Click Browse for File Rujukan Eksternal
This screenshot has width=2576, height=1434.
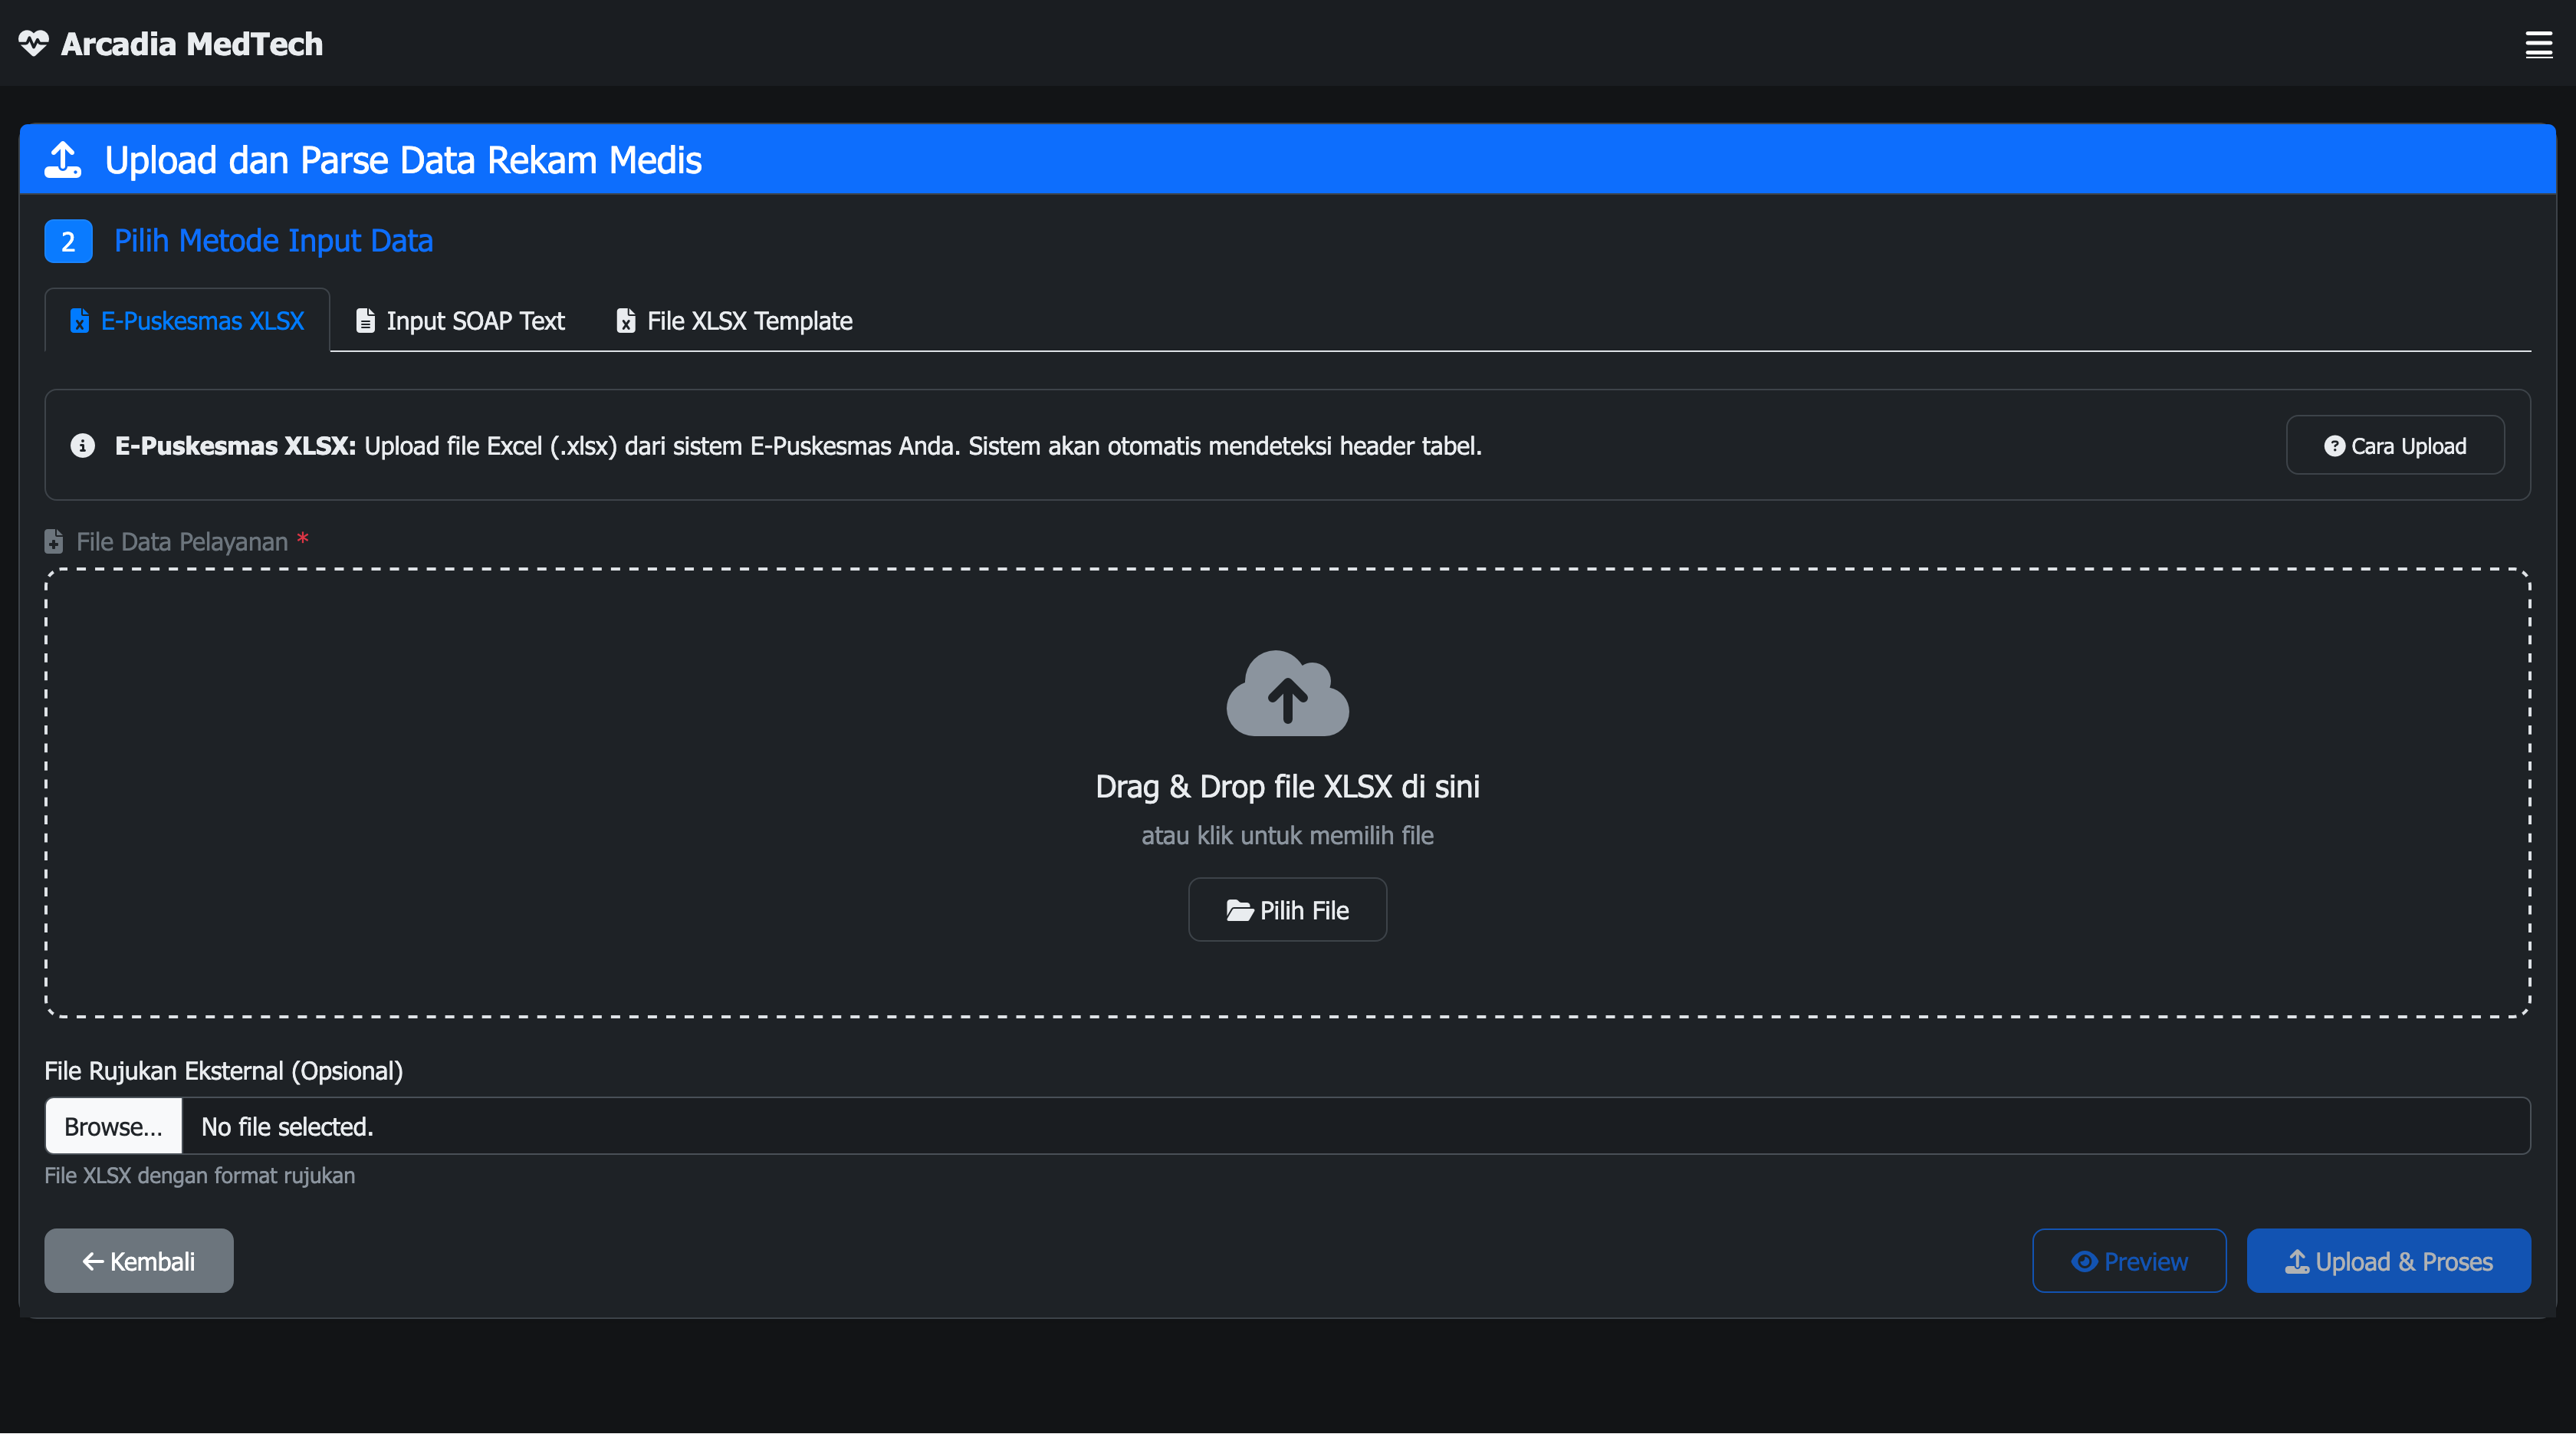pos(114,1127)
